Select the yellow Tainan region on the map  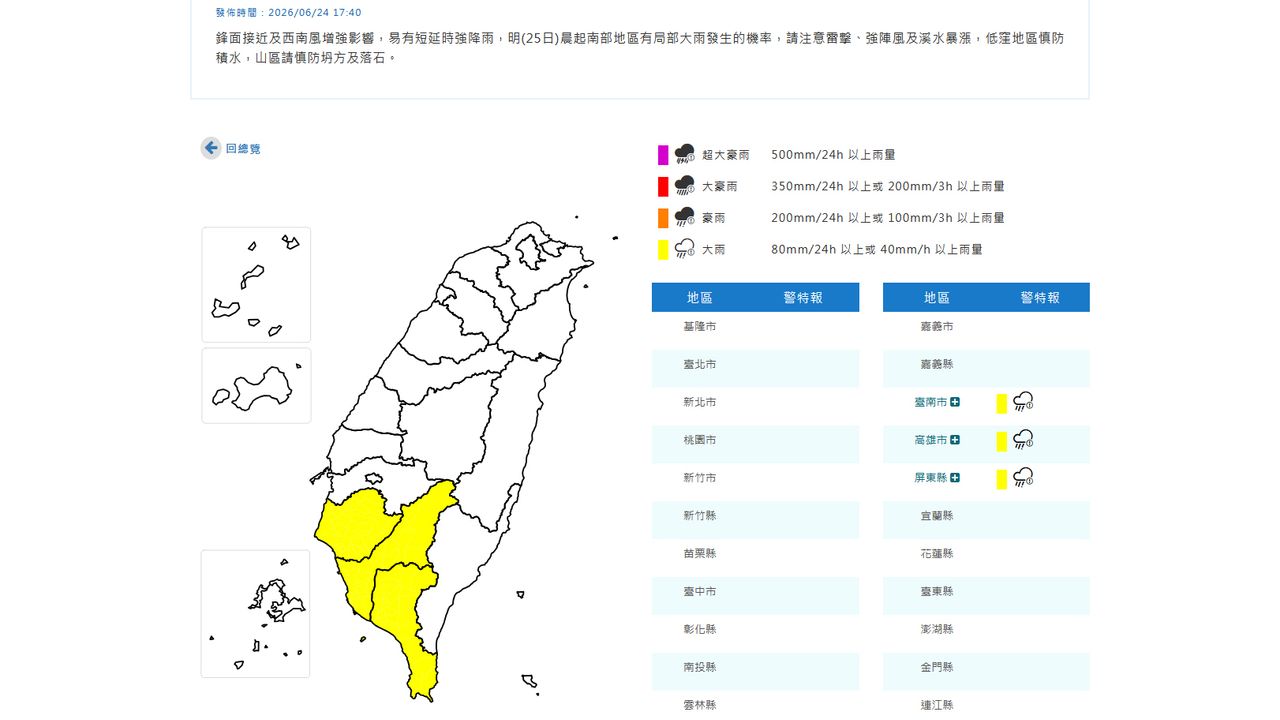(x=355, y=525)
